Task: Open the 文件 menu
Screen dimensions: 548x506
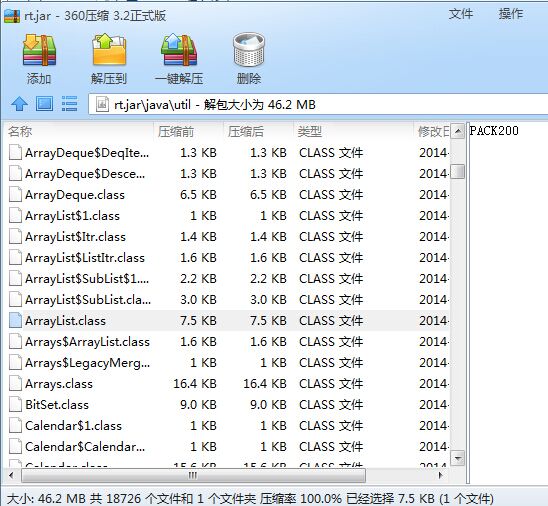Action: 461,14
